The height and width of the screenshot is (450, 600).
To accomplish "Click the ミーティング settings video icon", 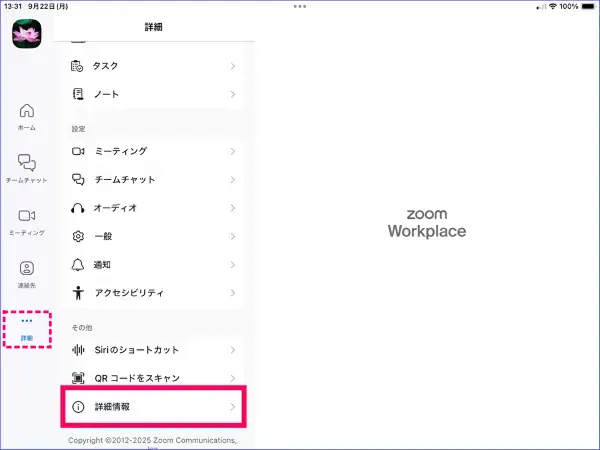I will 78,151.
